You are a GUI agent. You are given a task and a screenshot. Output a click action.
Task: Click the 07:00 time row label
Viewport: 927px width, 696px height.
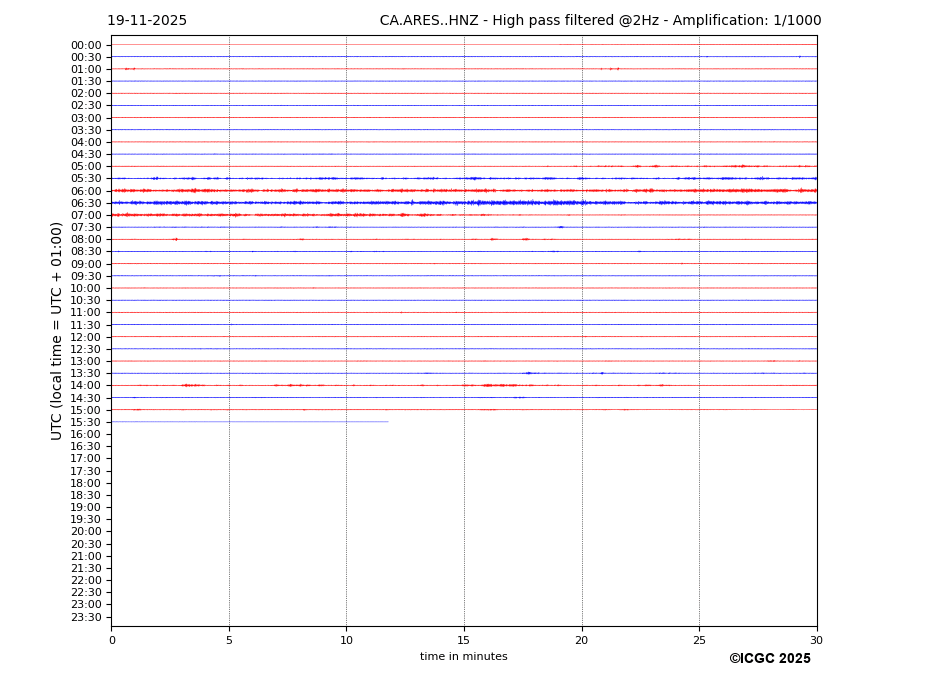86,215
